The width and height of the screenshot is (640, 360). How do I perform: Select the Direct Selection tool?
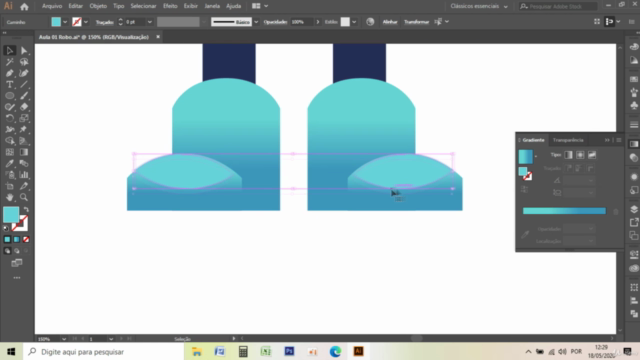[x=24, y=51]
